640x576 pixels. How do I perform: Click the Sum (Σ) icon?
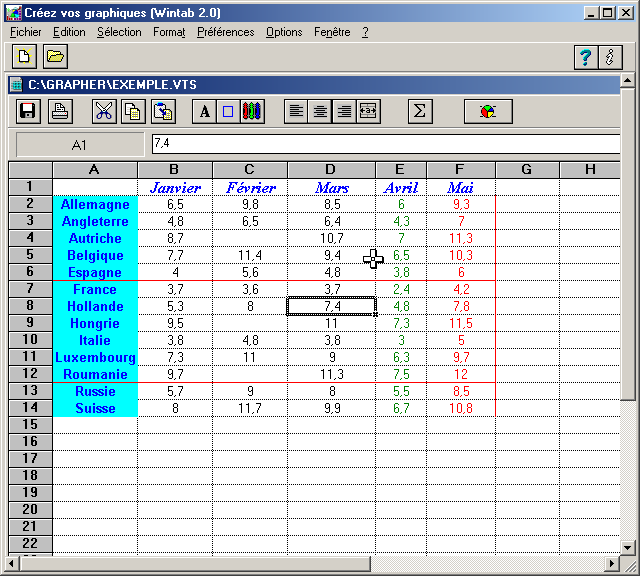pyautogui.click(x=420, y=111)
